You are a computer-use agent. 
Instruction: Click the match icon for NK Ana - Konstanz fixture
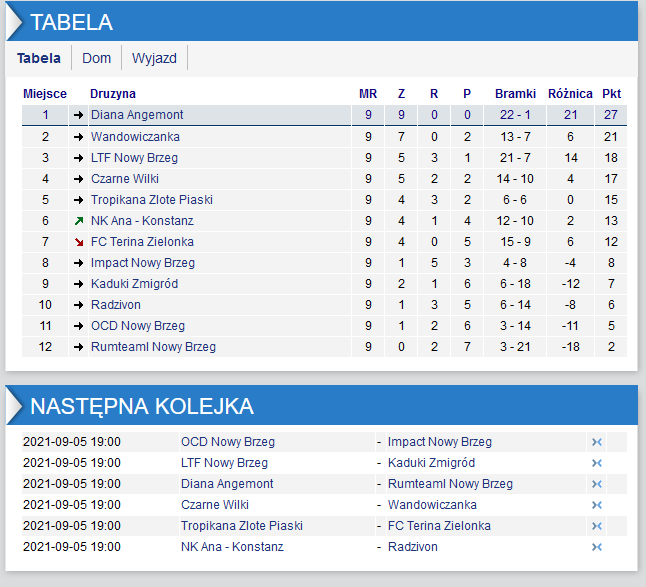click(597, 547)
